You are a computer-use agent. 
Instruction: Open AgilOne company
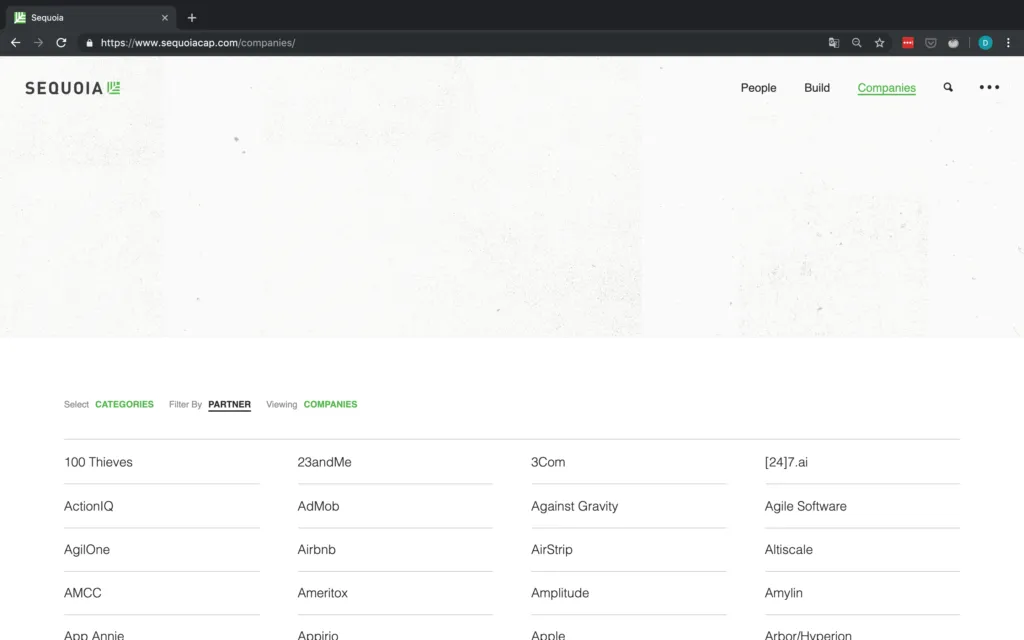pyautogui.click(x=87, y=550)
